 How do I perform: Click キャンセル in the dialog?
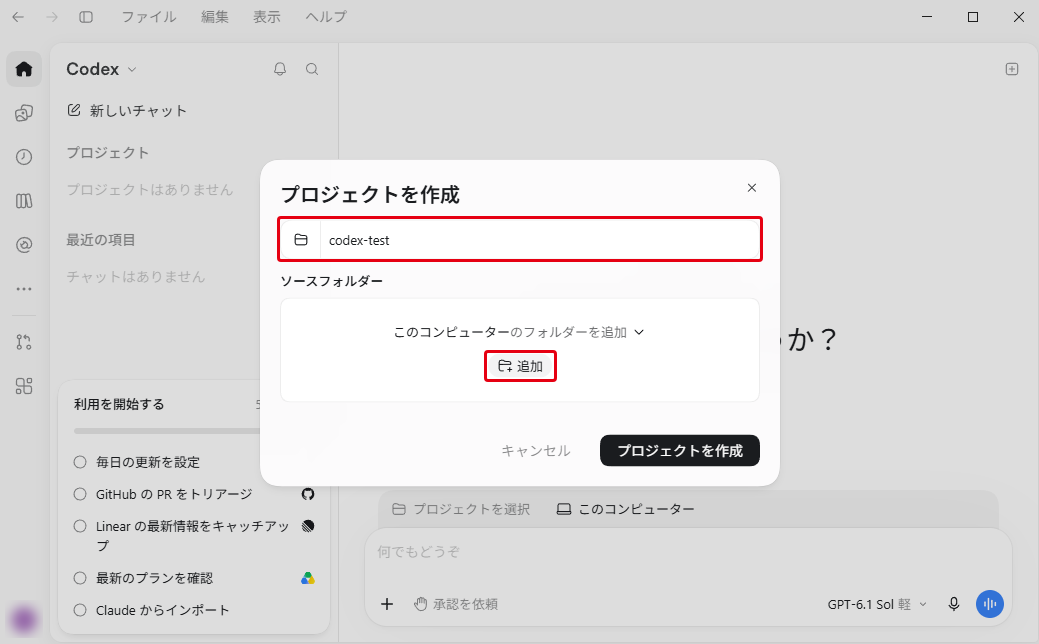click(535, 451)
